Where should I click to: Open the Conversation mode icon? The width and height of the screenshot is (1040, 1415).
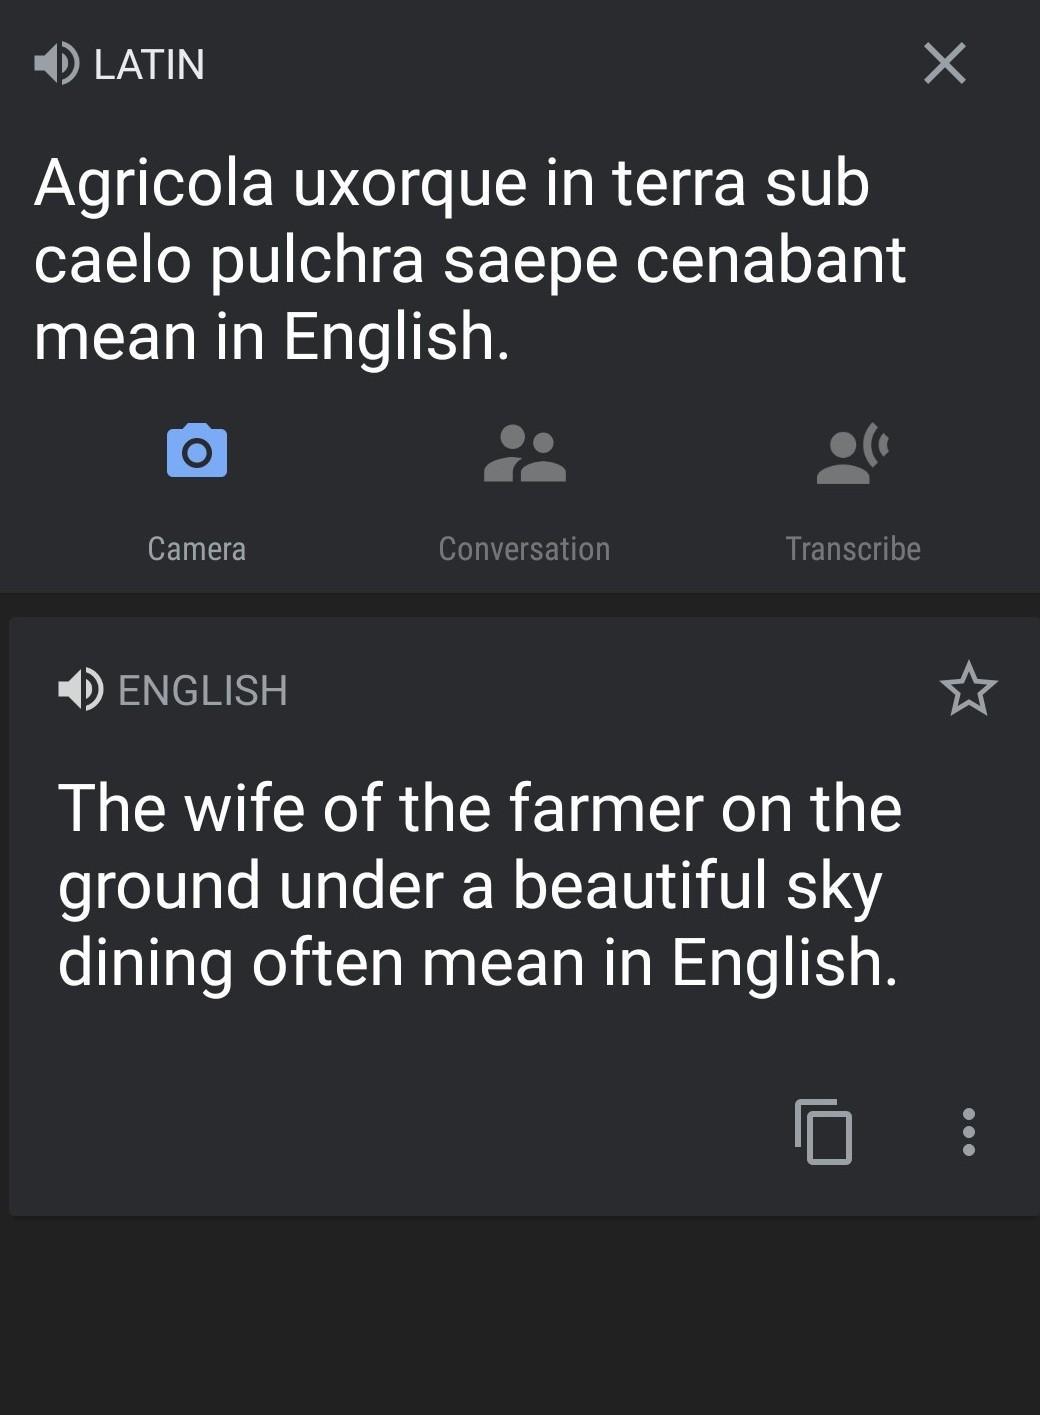(x=524, y=454)
